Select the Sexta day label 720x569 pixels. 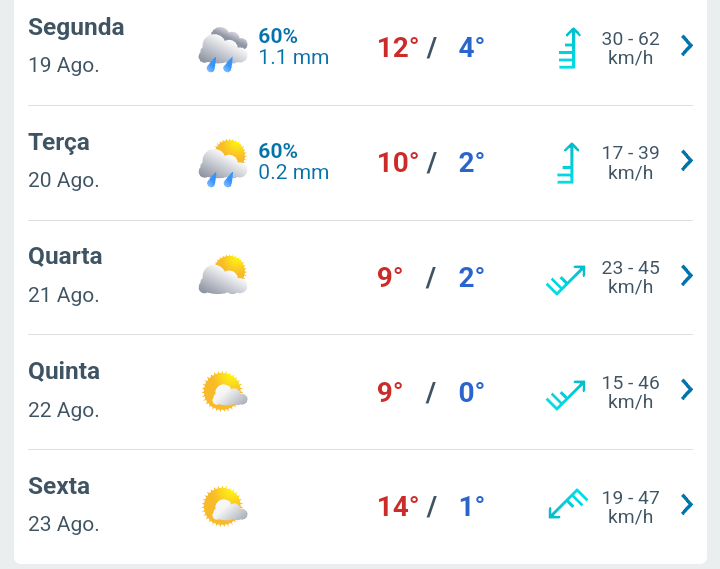point(59,486)
